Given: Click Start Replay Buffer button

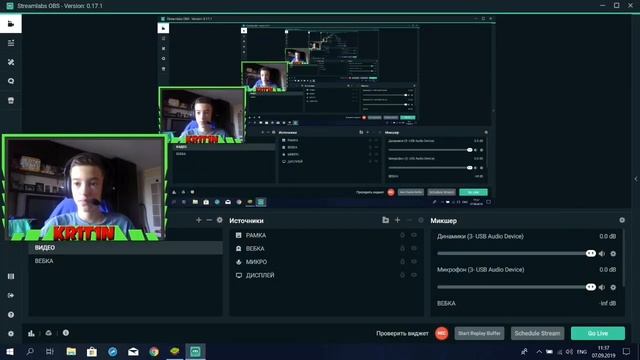Looking at the screenshot, I should pyautogui.click(x=479, y=333).
